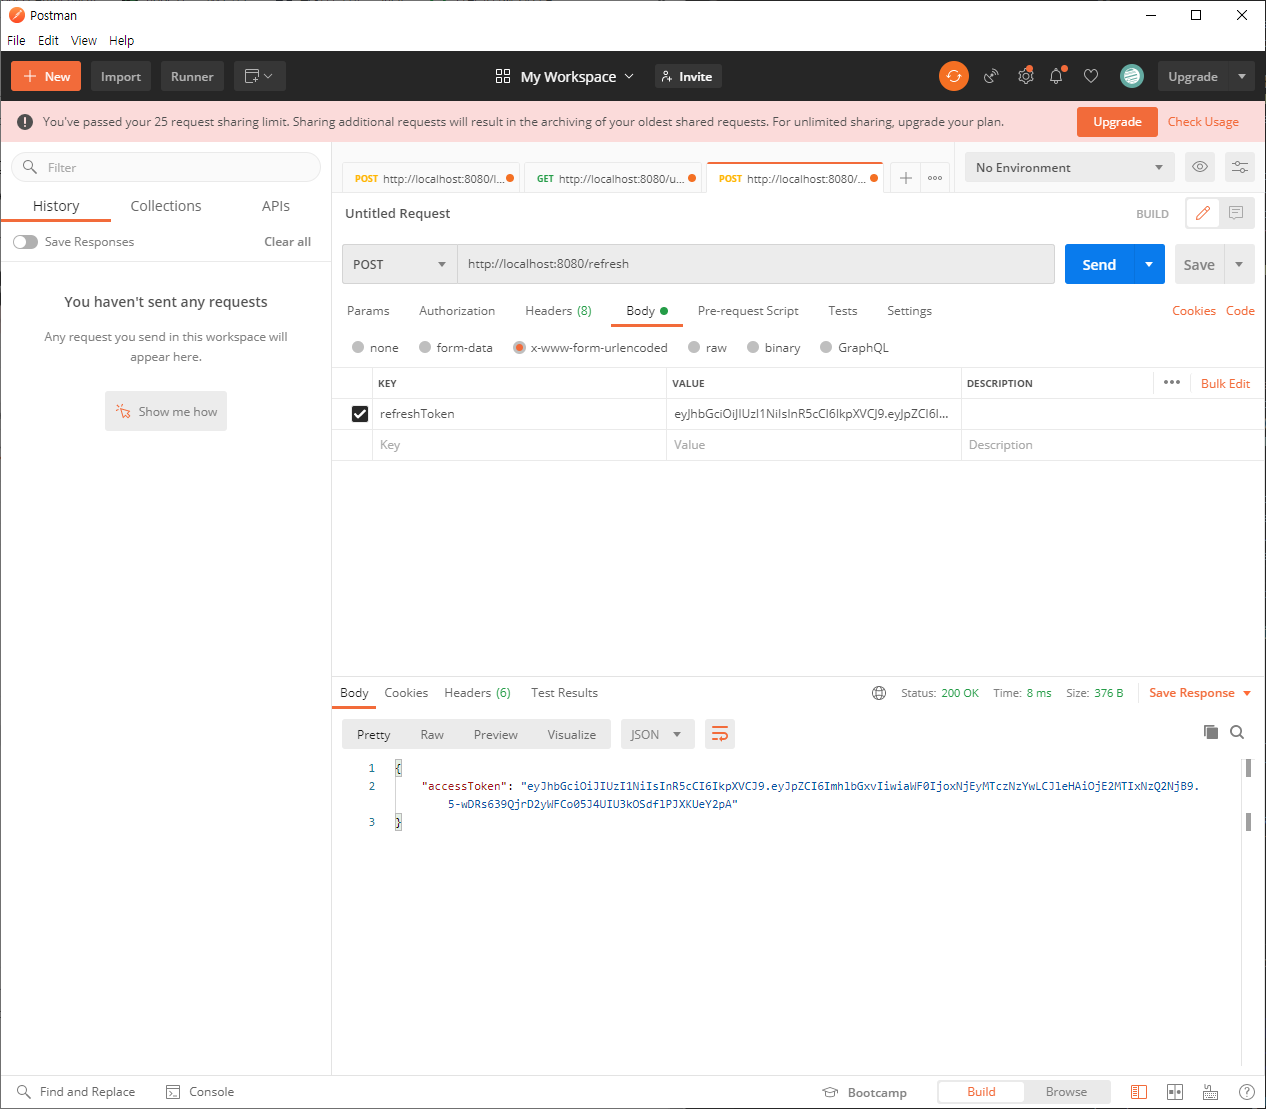Click the request URL field
Screen dimensions: 1266x1109
756,264
